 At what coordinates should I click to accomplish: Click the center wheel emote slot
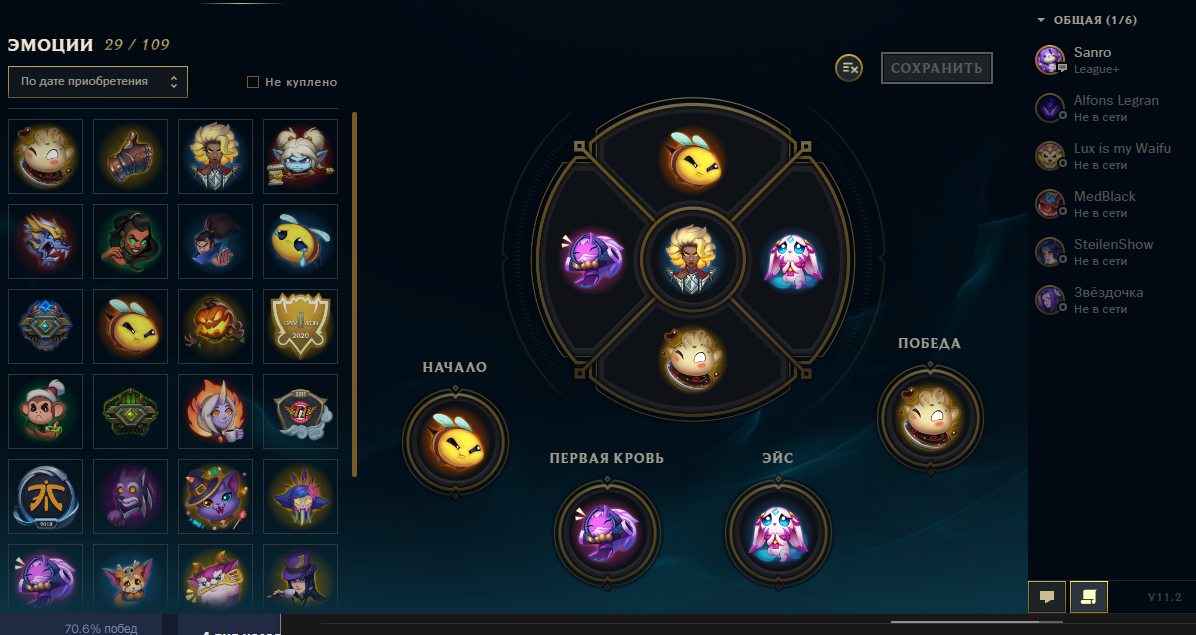[x=692, y=258]
